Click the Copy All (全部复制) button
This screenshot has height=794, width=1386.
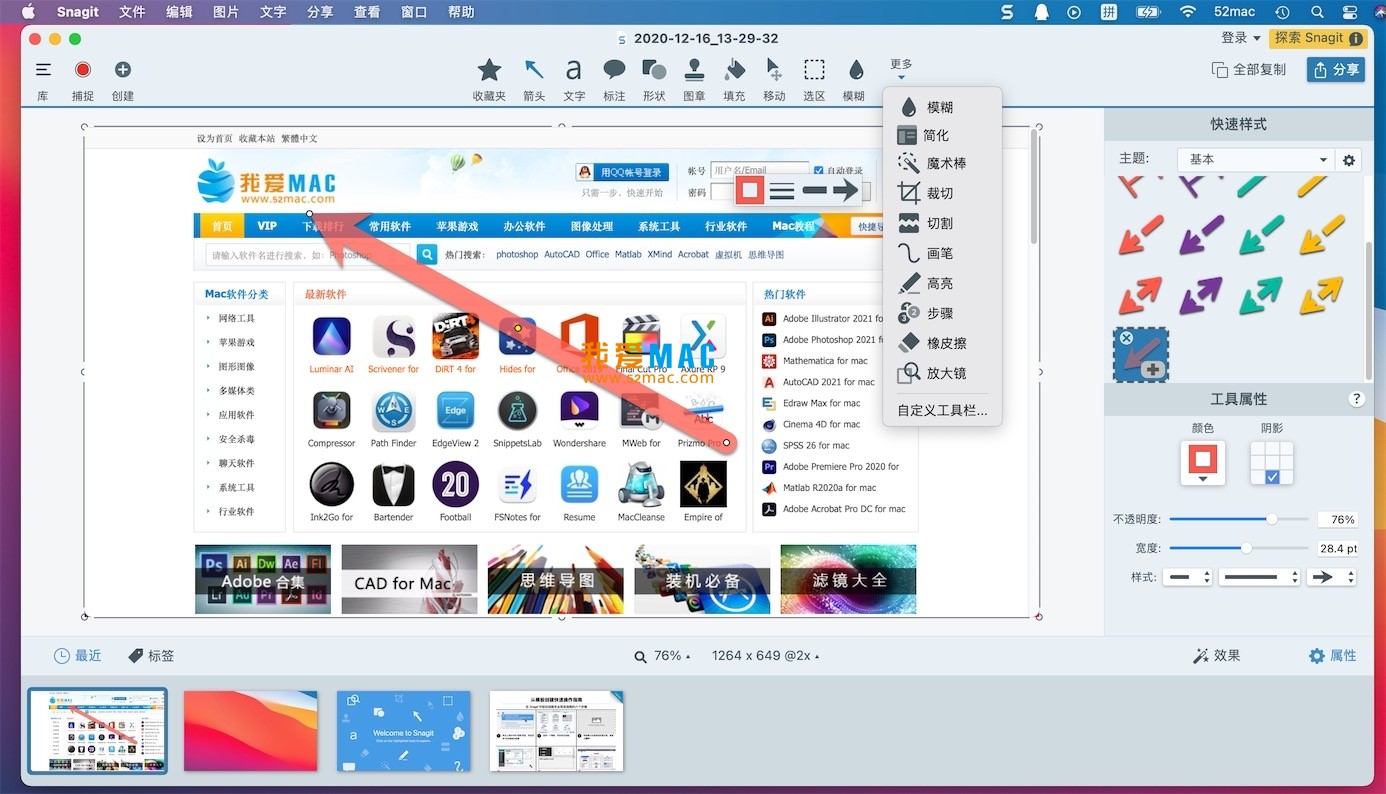pos(1249,70)
